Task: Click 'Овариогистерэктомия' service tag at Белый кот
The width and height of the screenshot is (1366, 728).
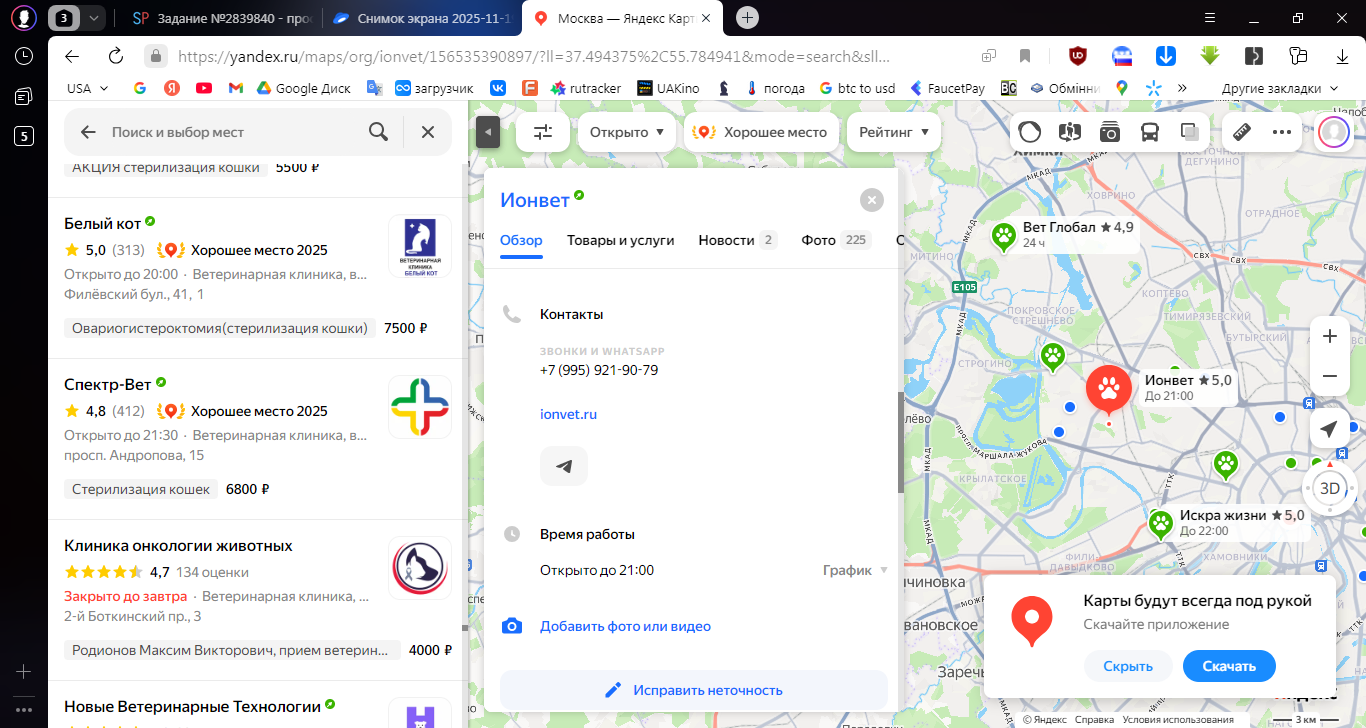Action: pos(220,328)
